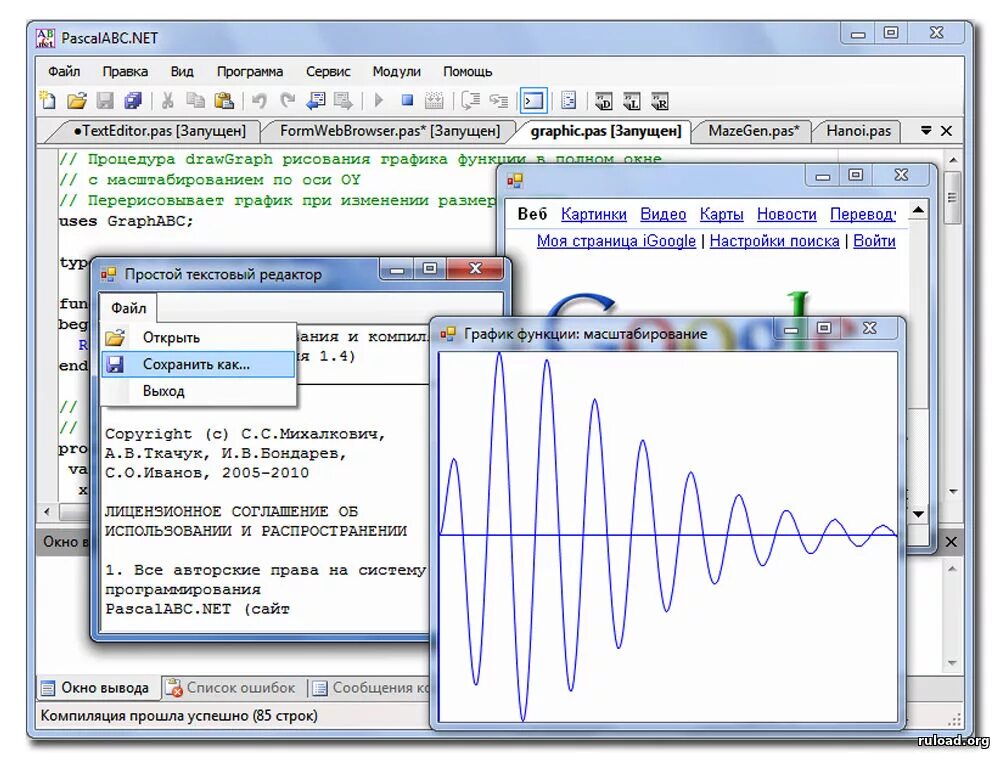Image resolution: width=1000 pixels, height=759 pixels.
Task: Switch to the FormWebBrowser.pas tab
Action: 389,131
